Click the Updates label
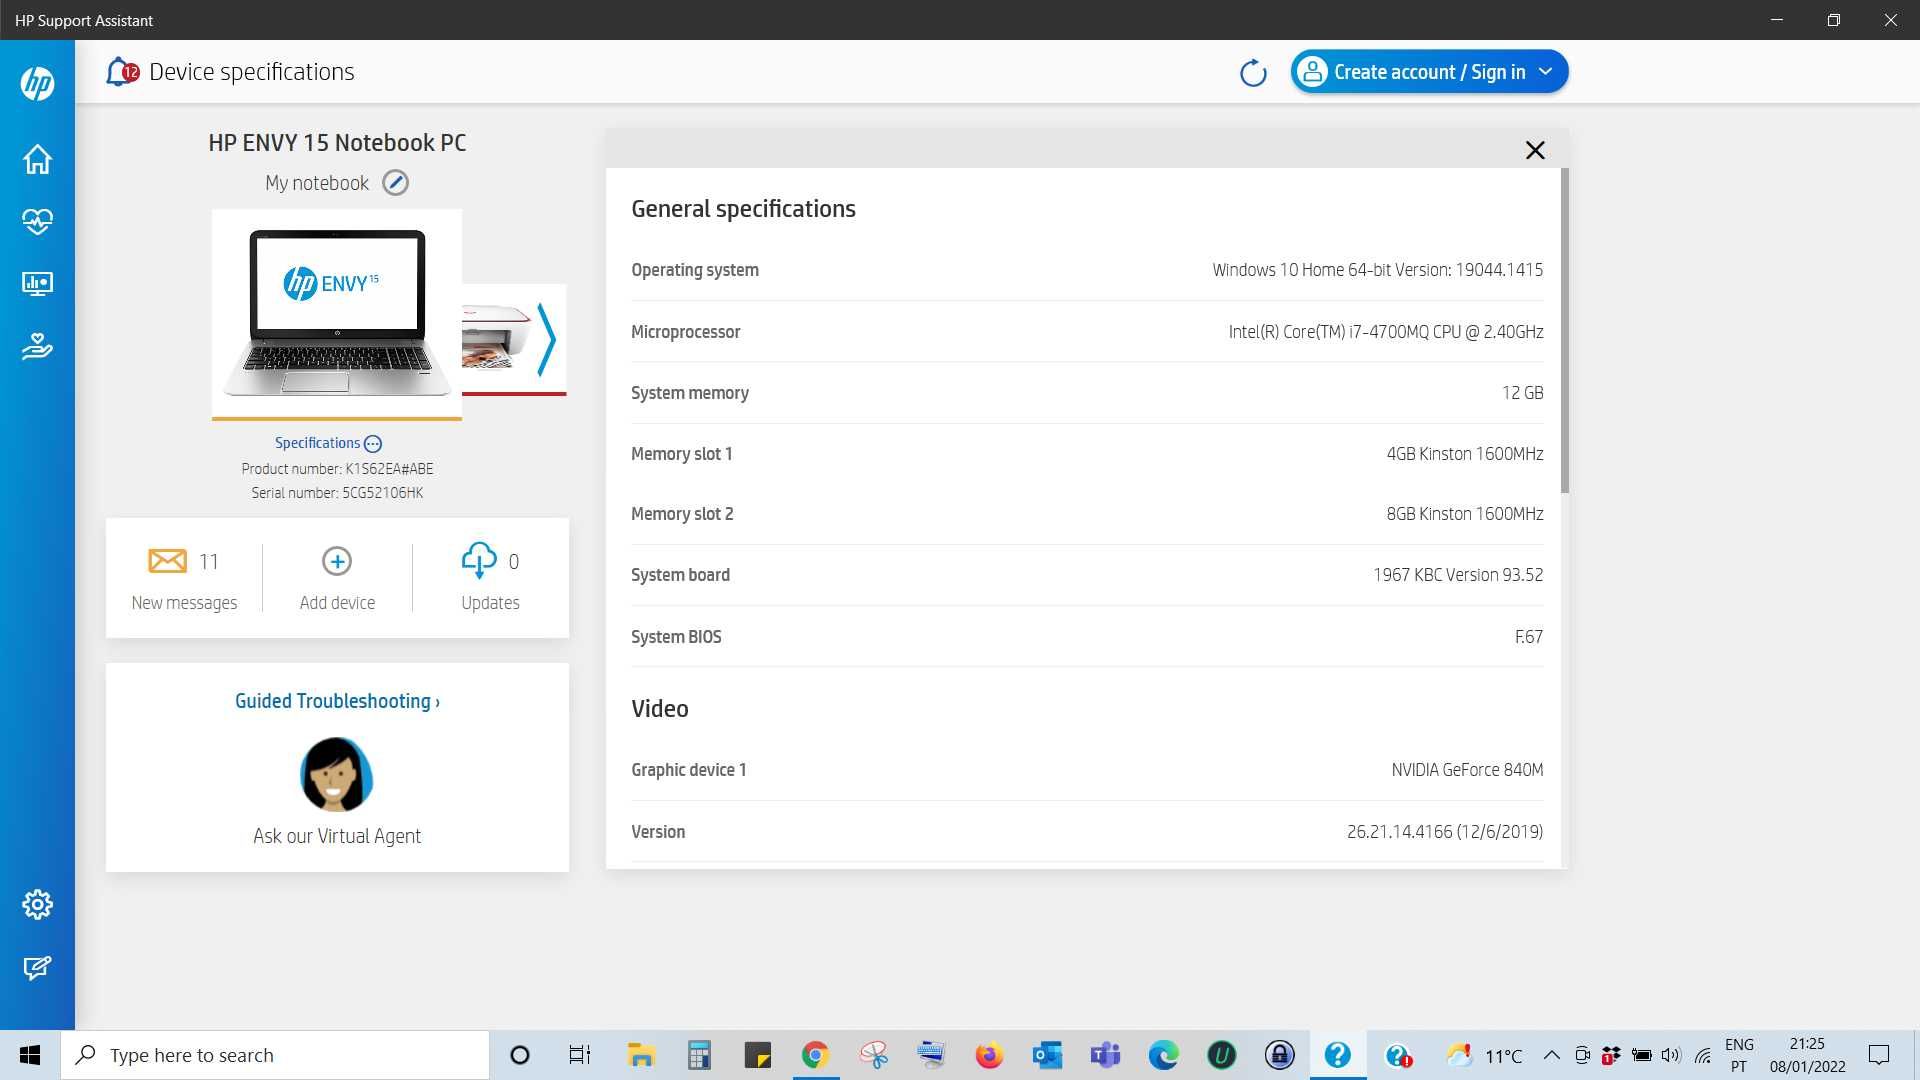1920x1080 pixels. pos(490,603)
